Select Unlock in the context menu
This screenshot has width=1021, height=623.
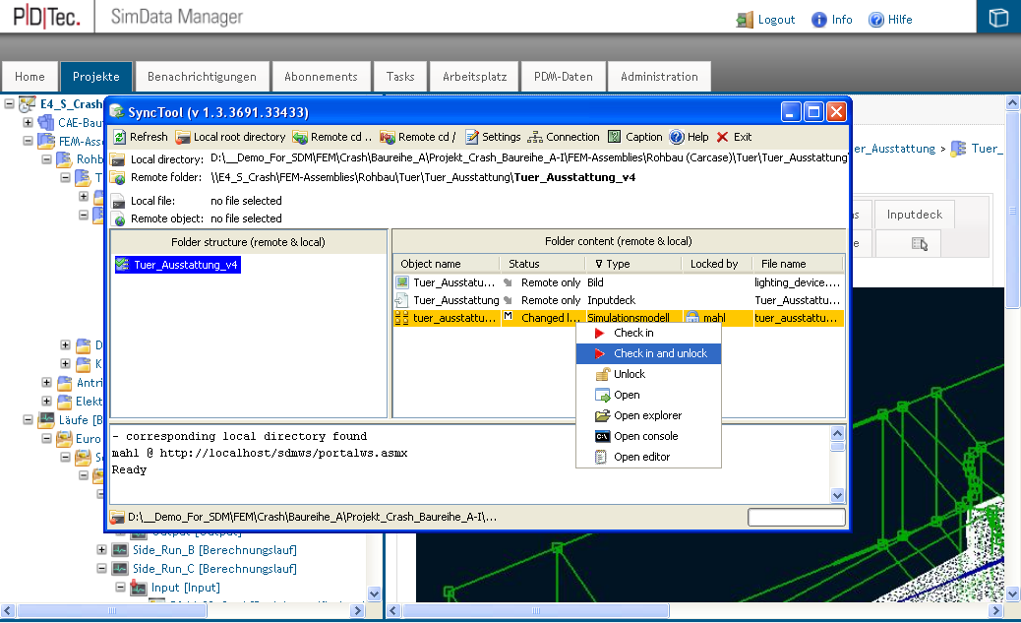[x=649, y=374]
